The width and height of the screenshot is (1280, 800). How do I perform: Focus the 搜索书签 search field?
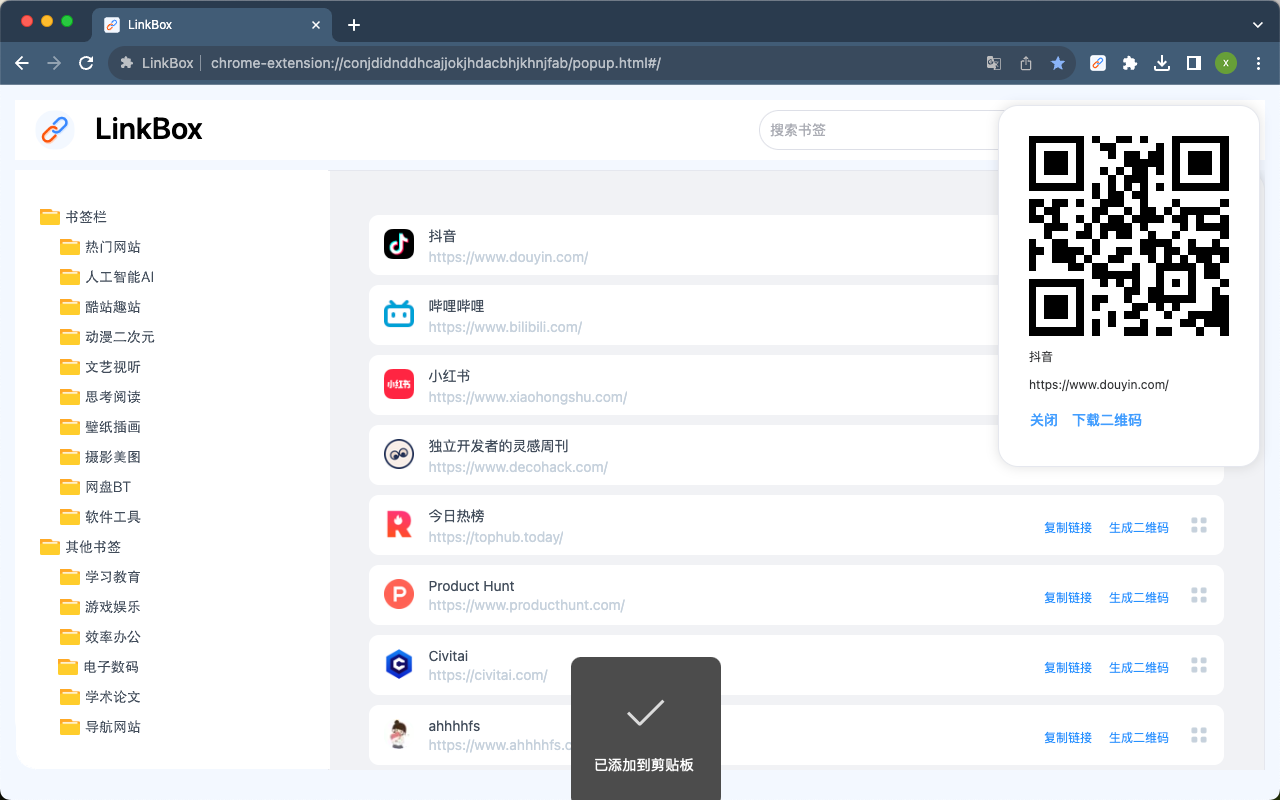(880, 130)
